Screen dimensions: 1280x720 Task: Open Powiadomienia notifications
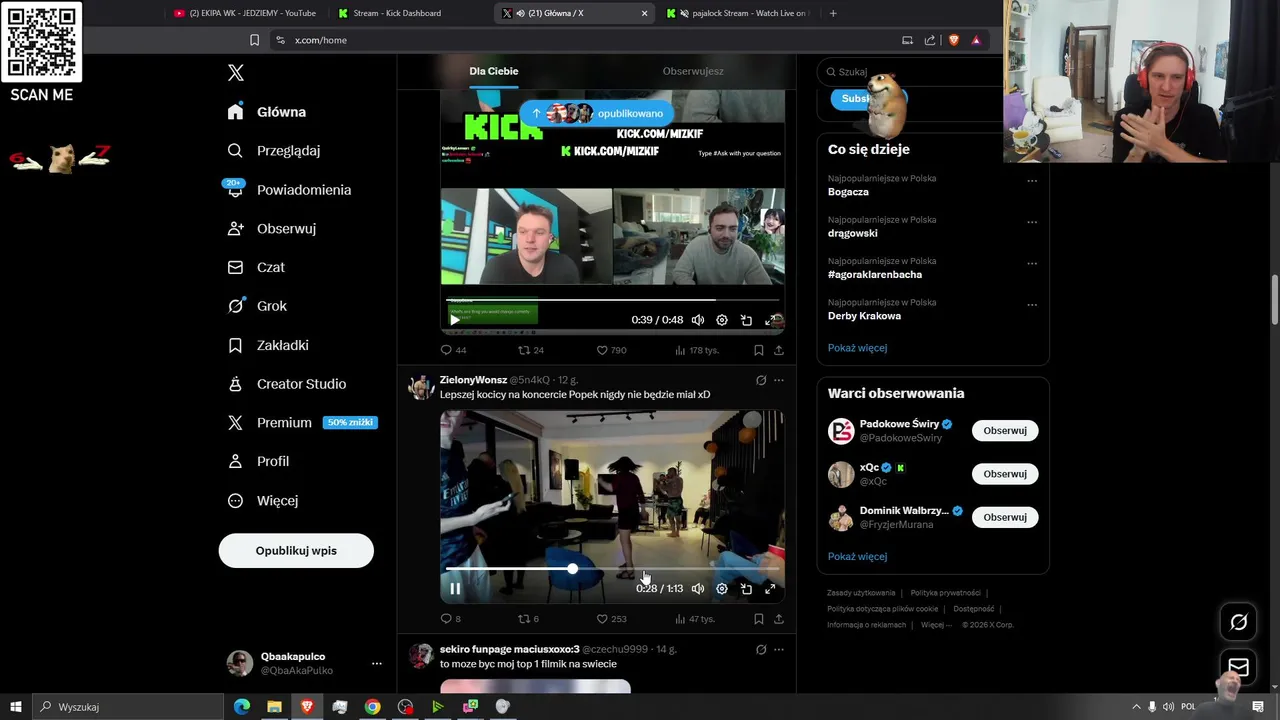tap(289, 190)
